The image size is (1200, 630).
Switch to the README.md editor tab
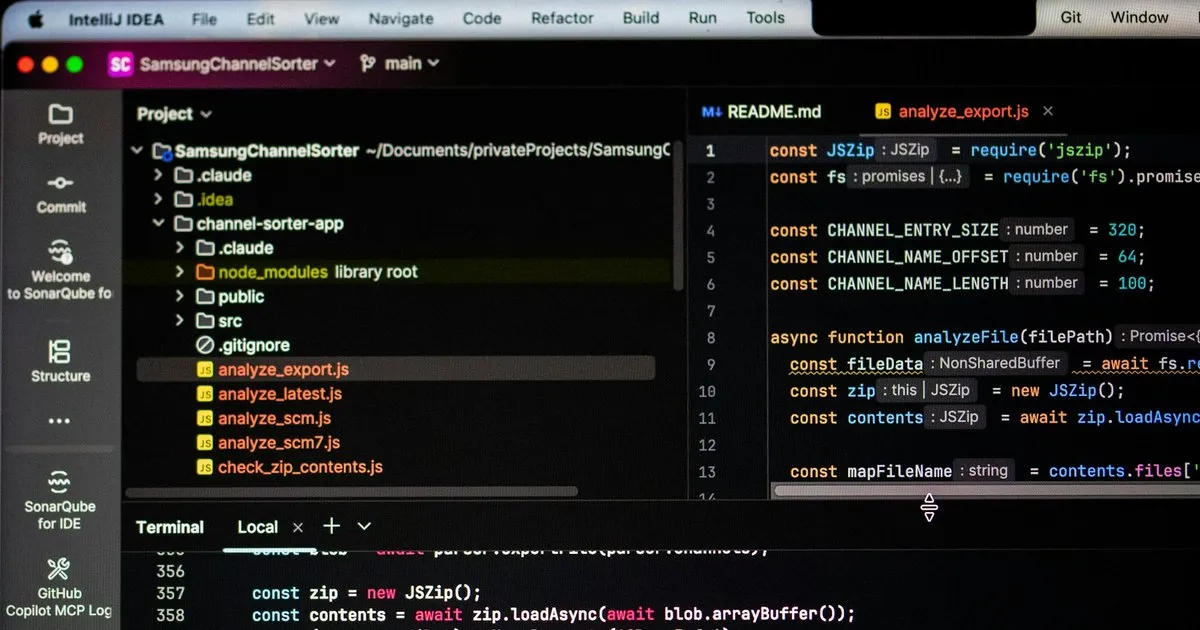coord(762,112)
